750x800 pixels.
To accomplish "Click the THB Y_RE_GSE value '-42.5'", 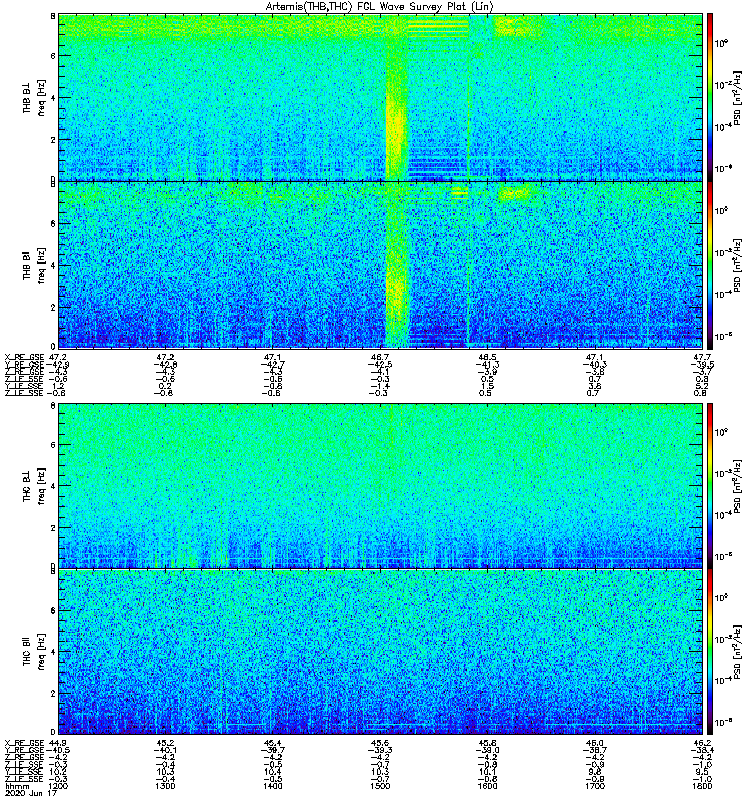I will [380, 364].
